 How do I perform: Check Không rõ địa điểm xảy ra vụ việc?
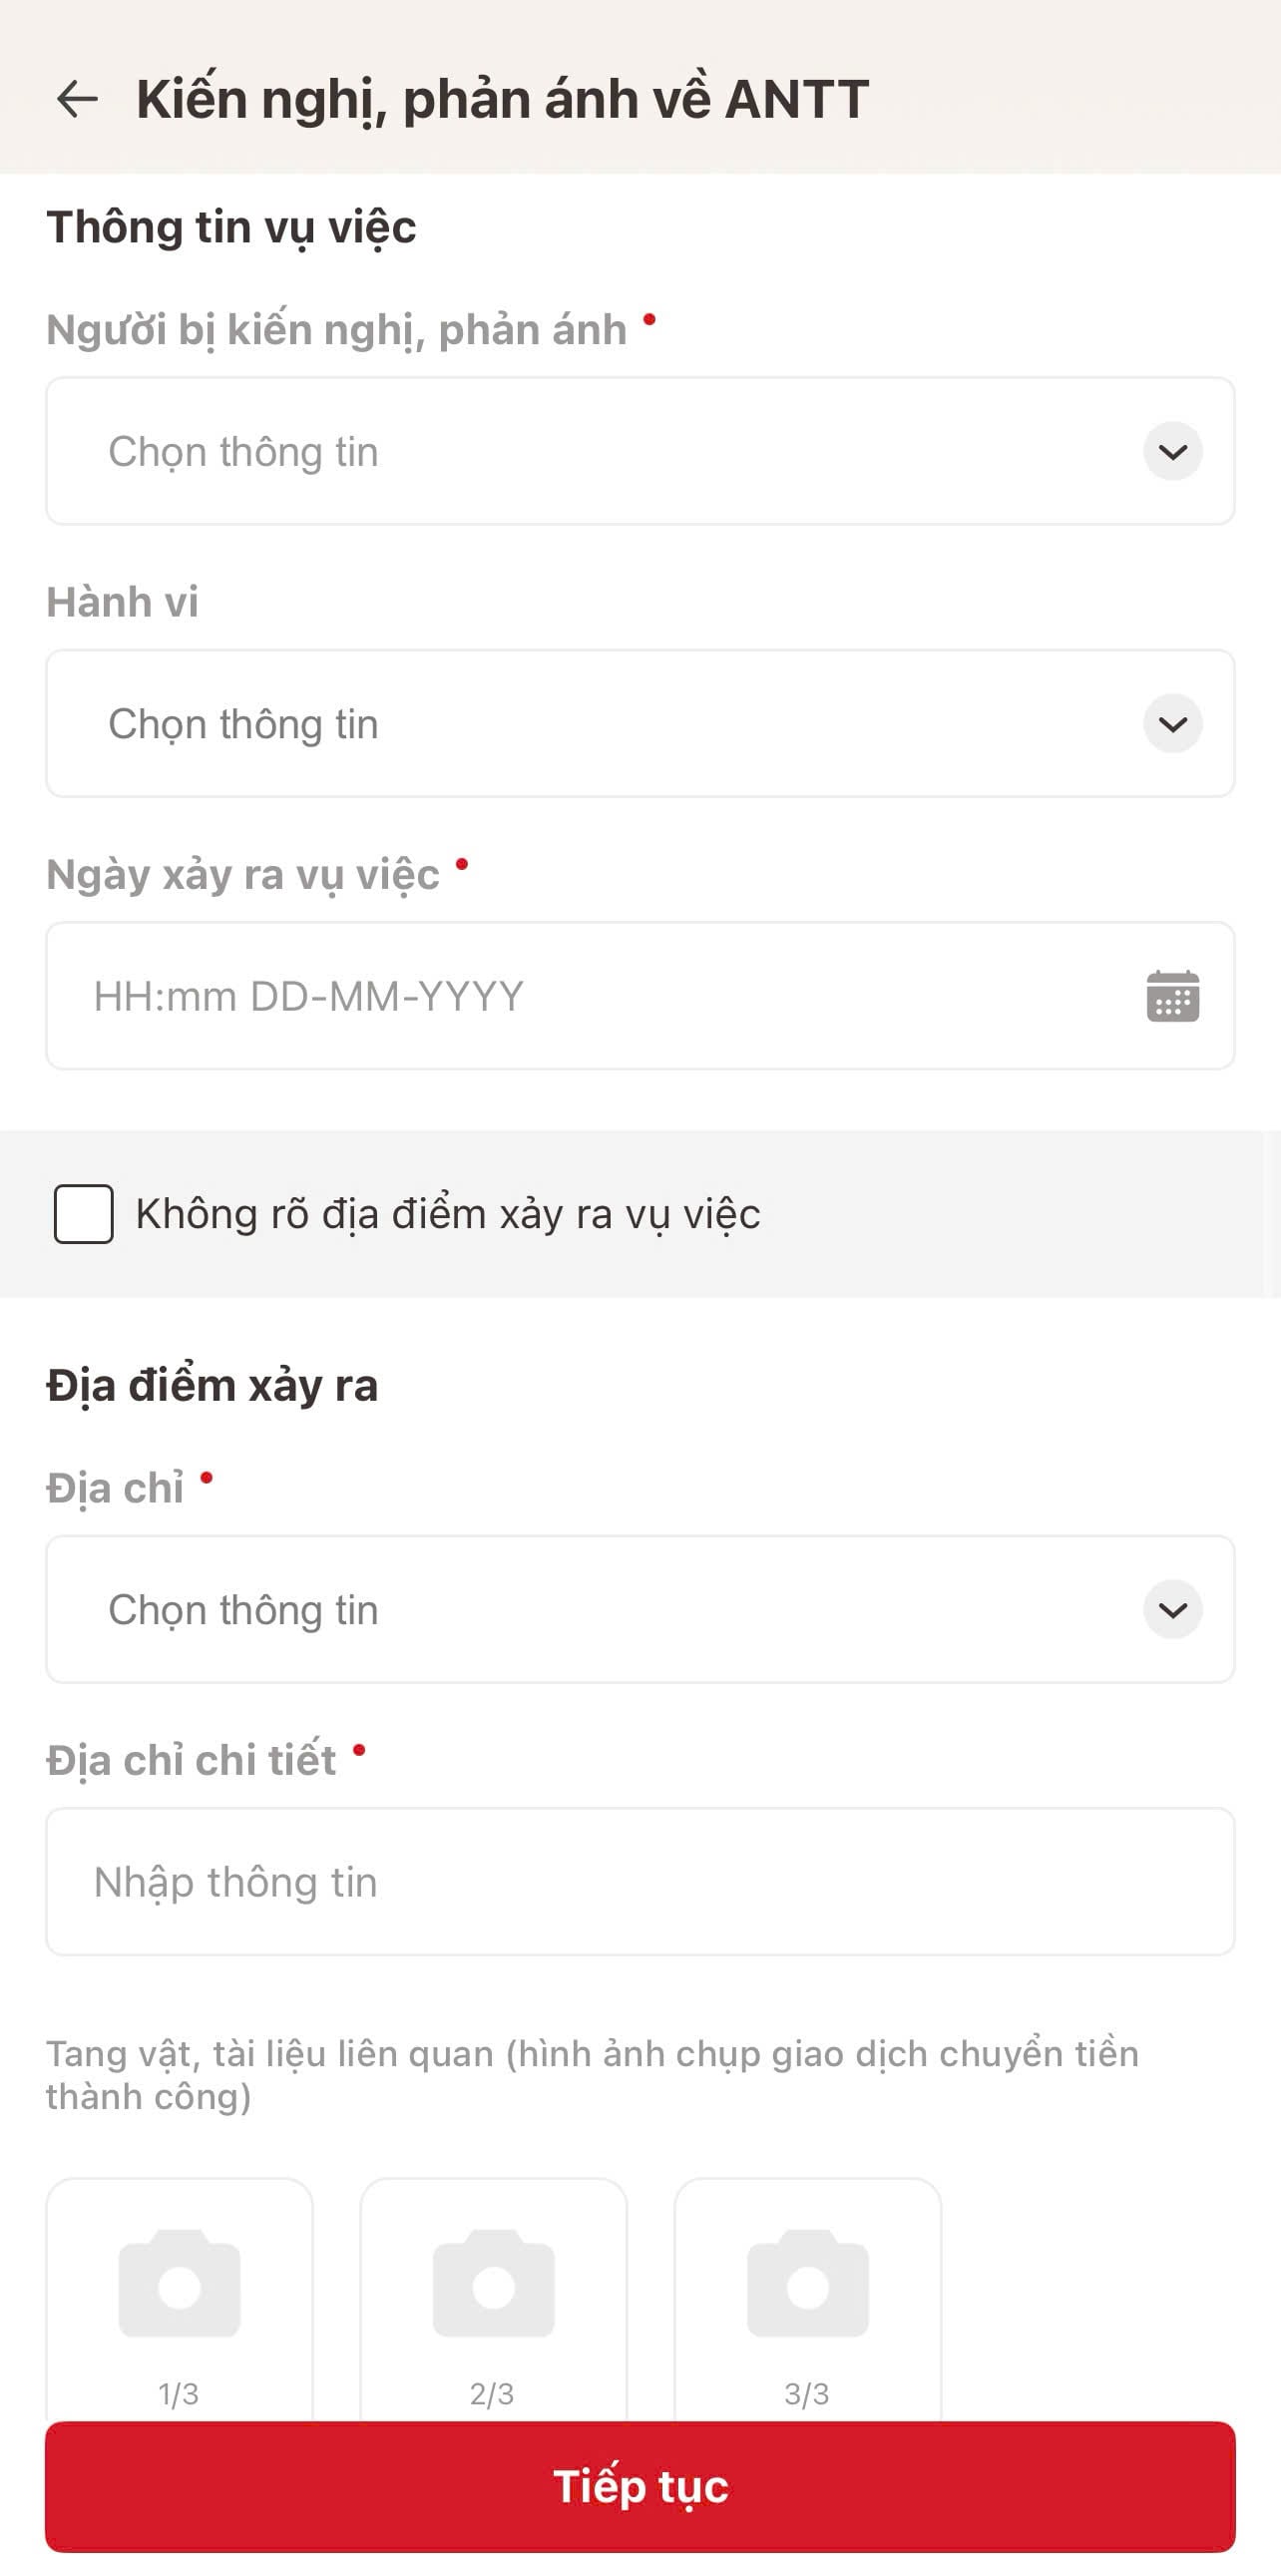click(83, 1214)
